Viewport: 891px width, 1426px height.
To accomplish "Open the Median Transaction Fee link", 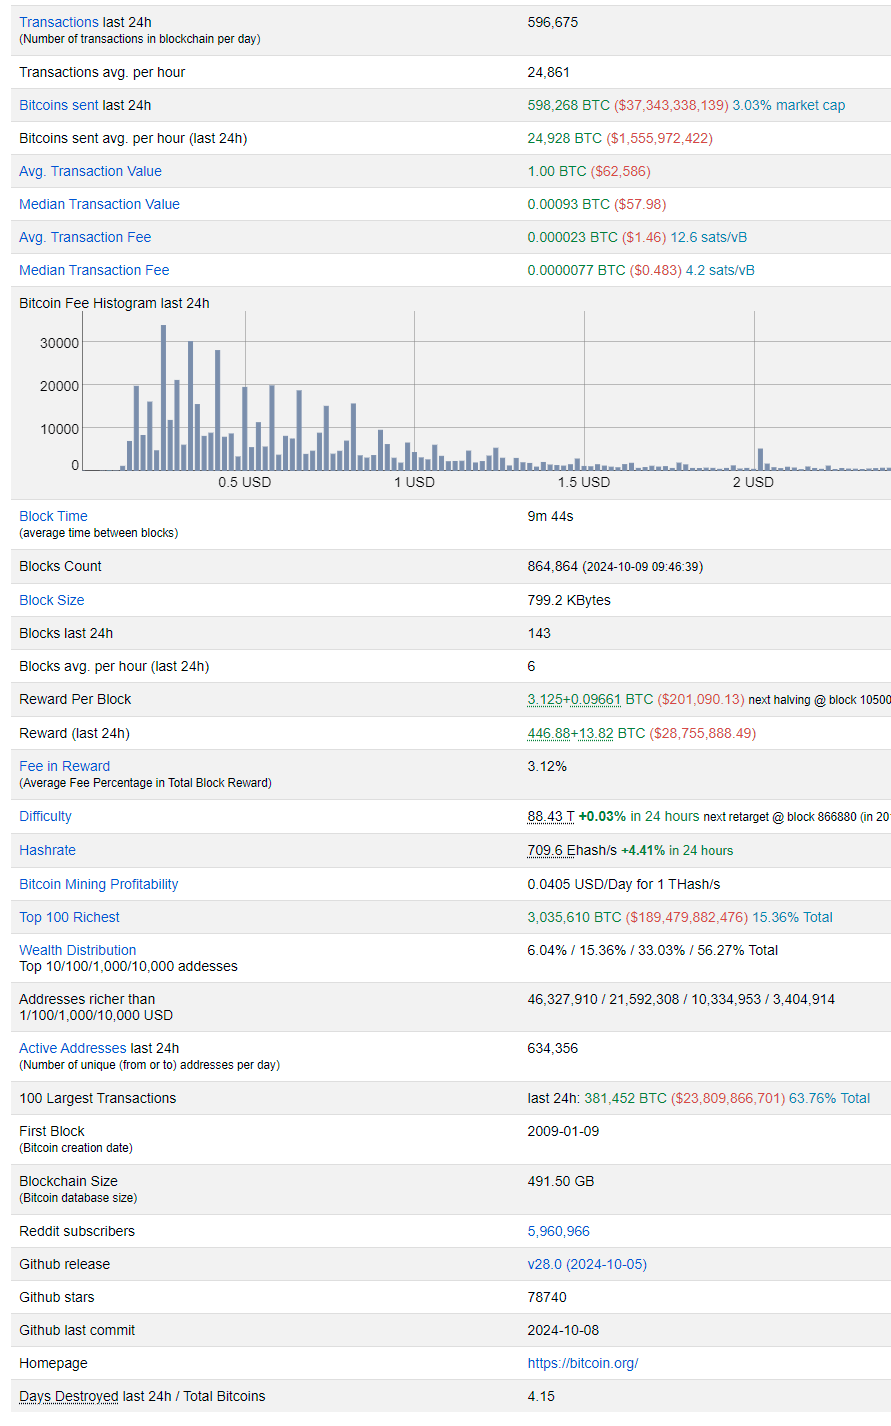I will point(94,270).
